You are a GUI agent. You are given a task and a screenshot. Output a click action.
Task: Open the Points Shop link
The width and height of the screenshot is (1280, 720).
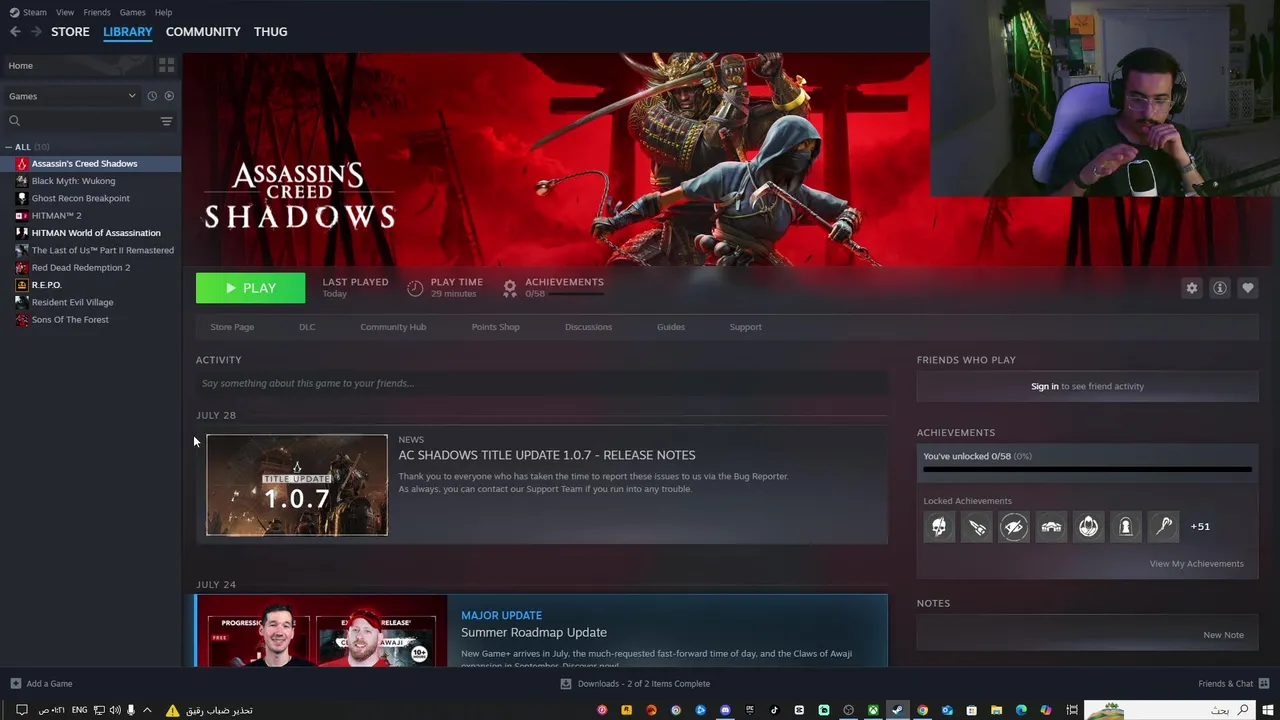495,327
